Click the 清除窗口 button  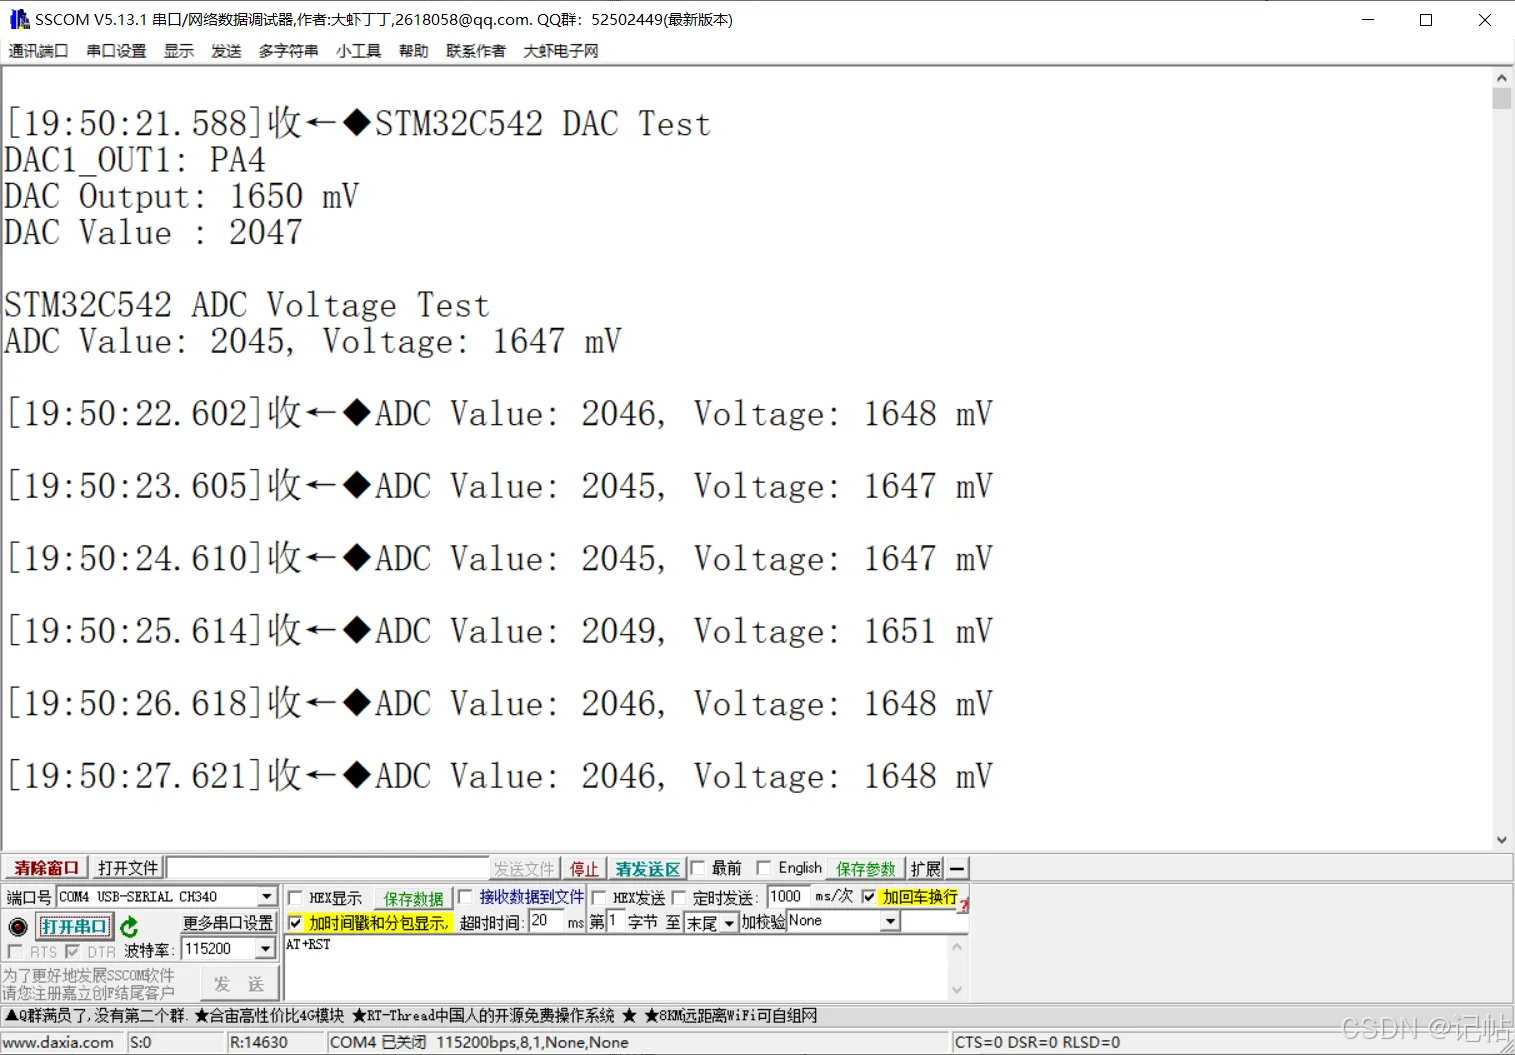[x=46, y=868]
